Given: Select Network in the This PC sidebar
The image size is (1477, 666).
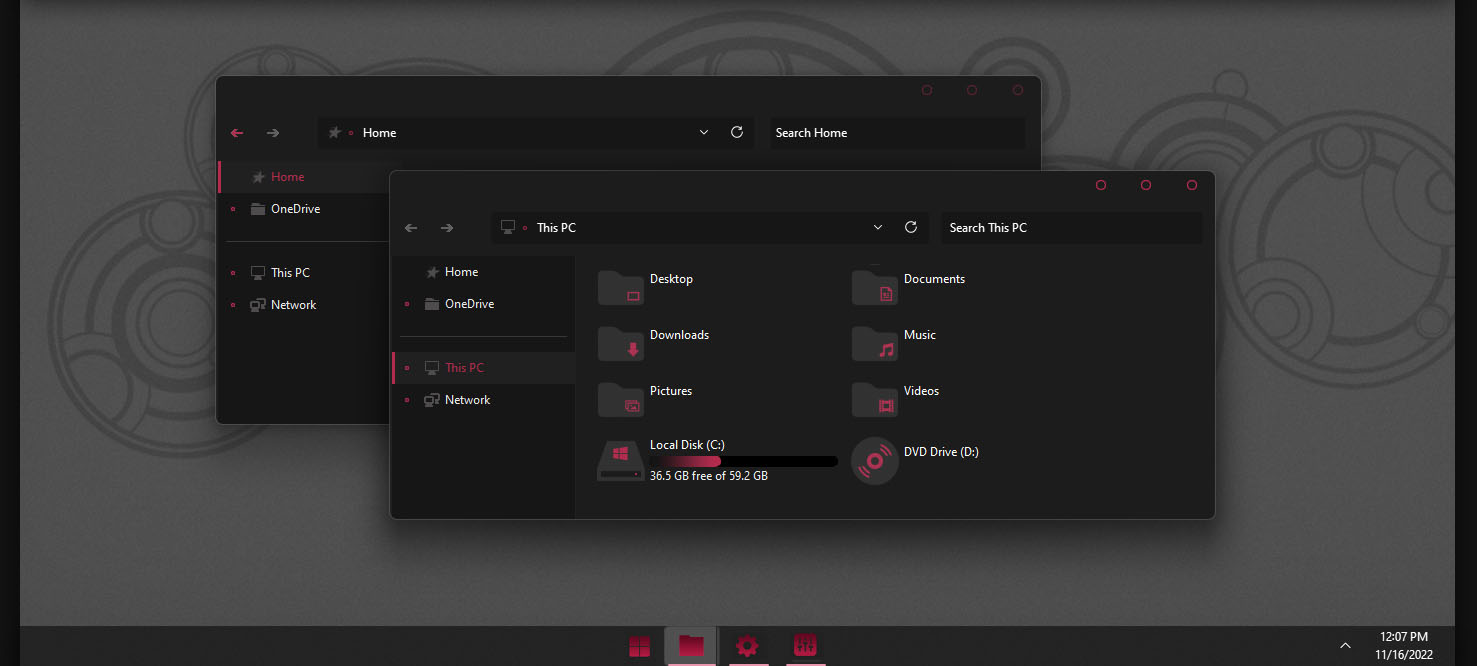Looking at the screenshot, I should click(466, 399).
